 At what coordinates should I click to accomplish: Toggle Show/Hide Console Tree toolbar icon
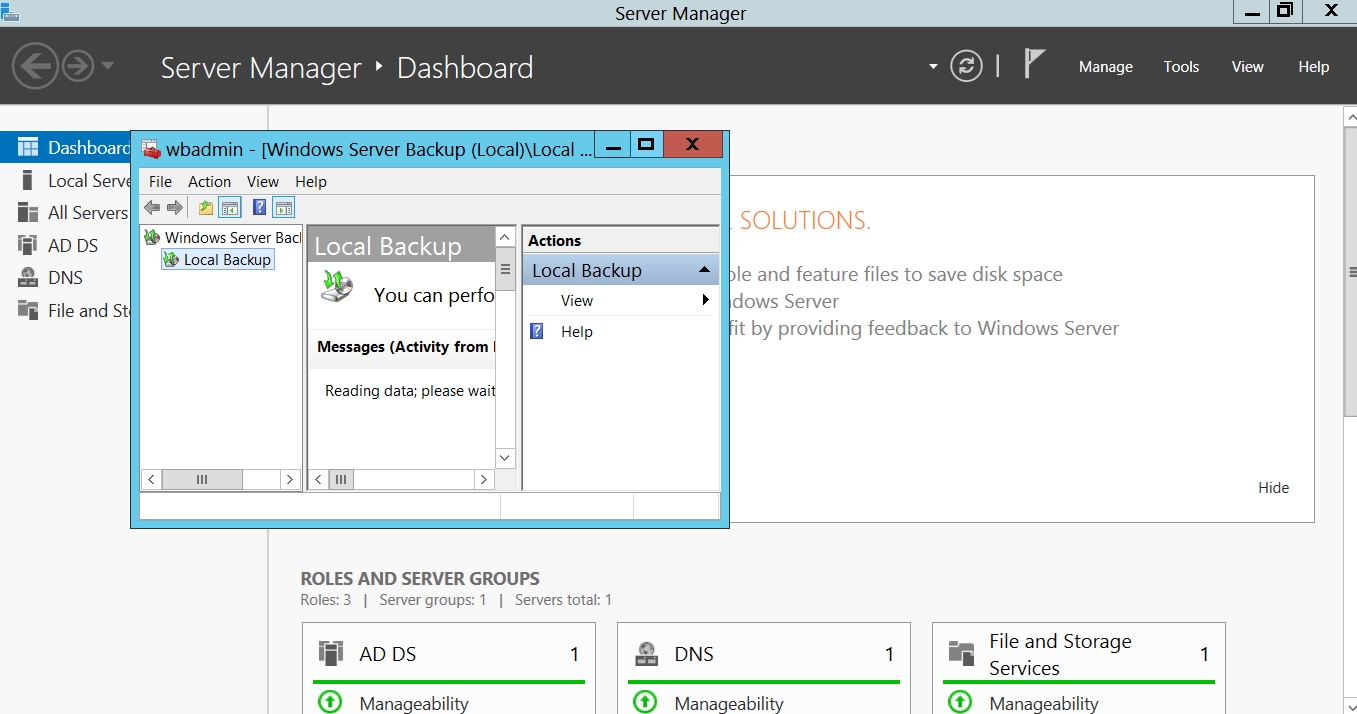pyautogui.click(x=230, y=208)
